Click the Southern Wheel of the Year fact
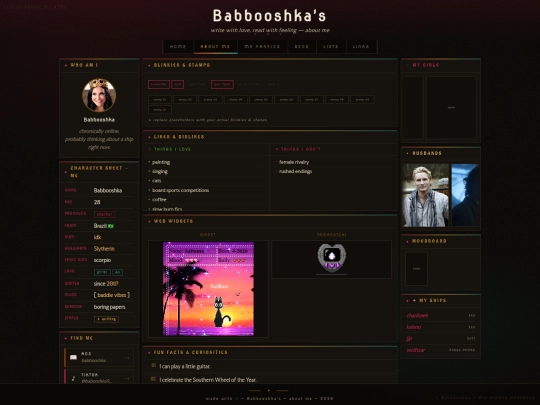This screenshot has width=540, height=405. [208, 380]
